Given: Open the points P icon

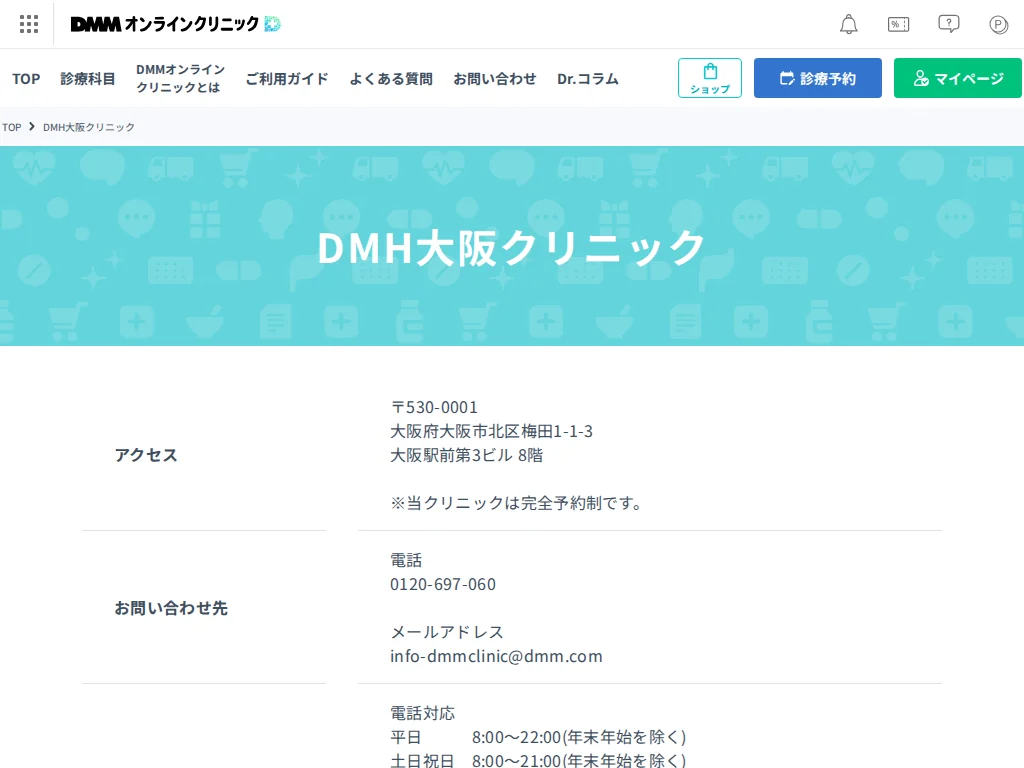Looking at the screenshot, I should [x=999, y=25].
